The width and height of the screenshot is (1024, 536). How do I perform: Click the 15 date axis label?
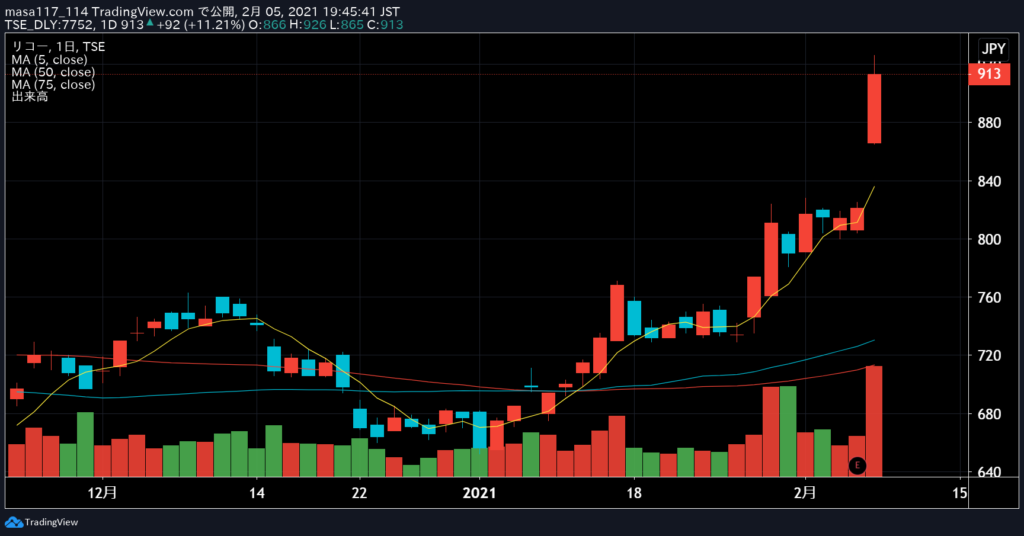[x=959, y=493]
